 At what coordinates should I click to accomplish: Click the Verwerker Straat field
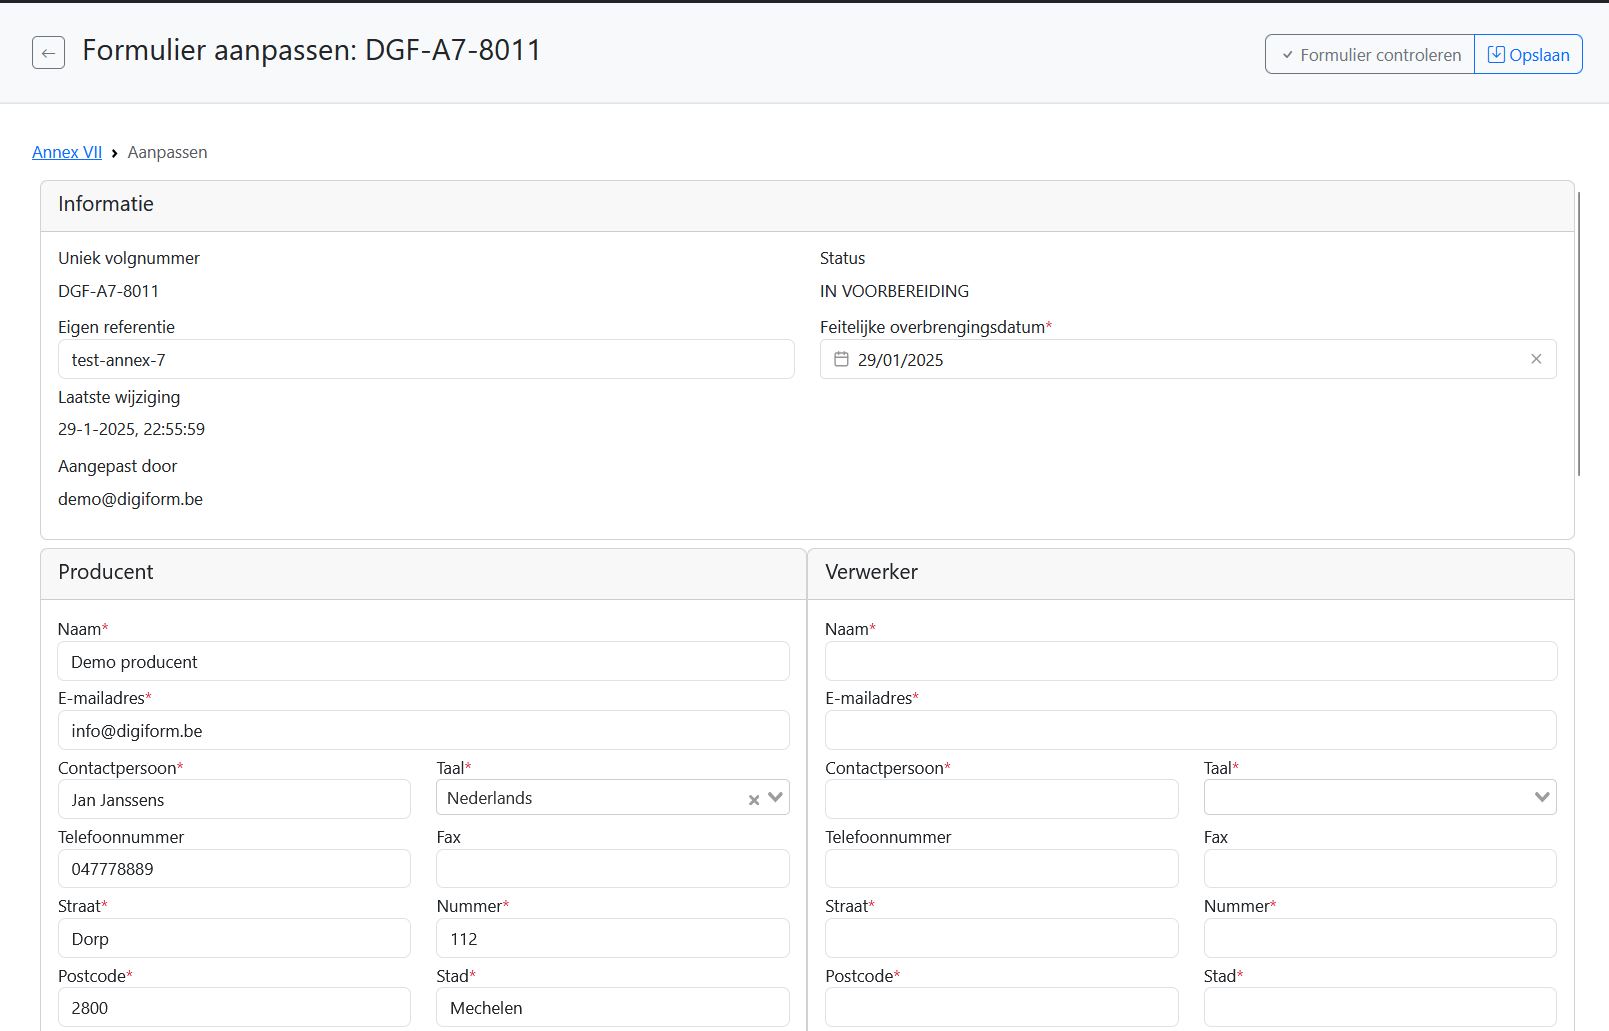pos(1001,939)
